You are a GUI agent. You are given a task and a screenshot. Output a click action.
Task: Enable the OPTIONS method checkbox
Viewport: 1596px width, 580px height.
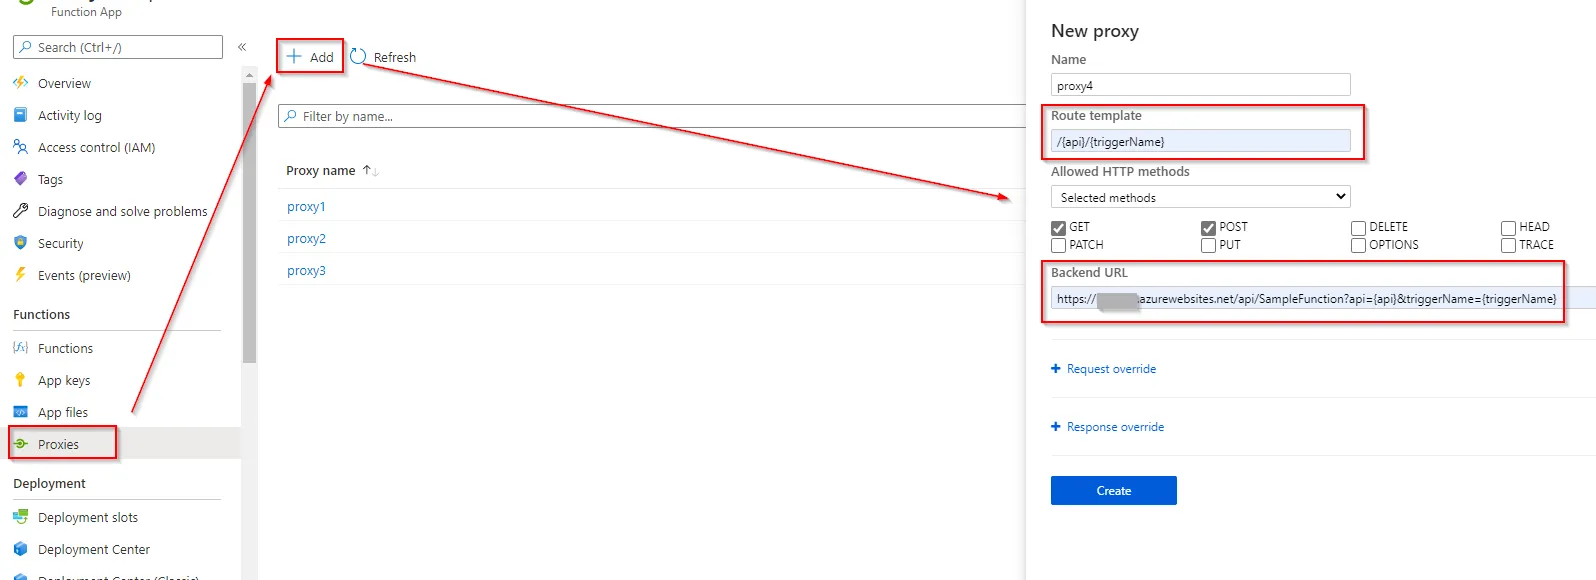click(1358, 245)
